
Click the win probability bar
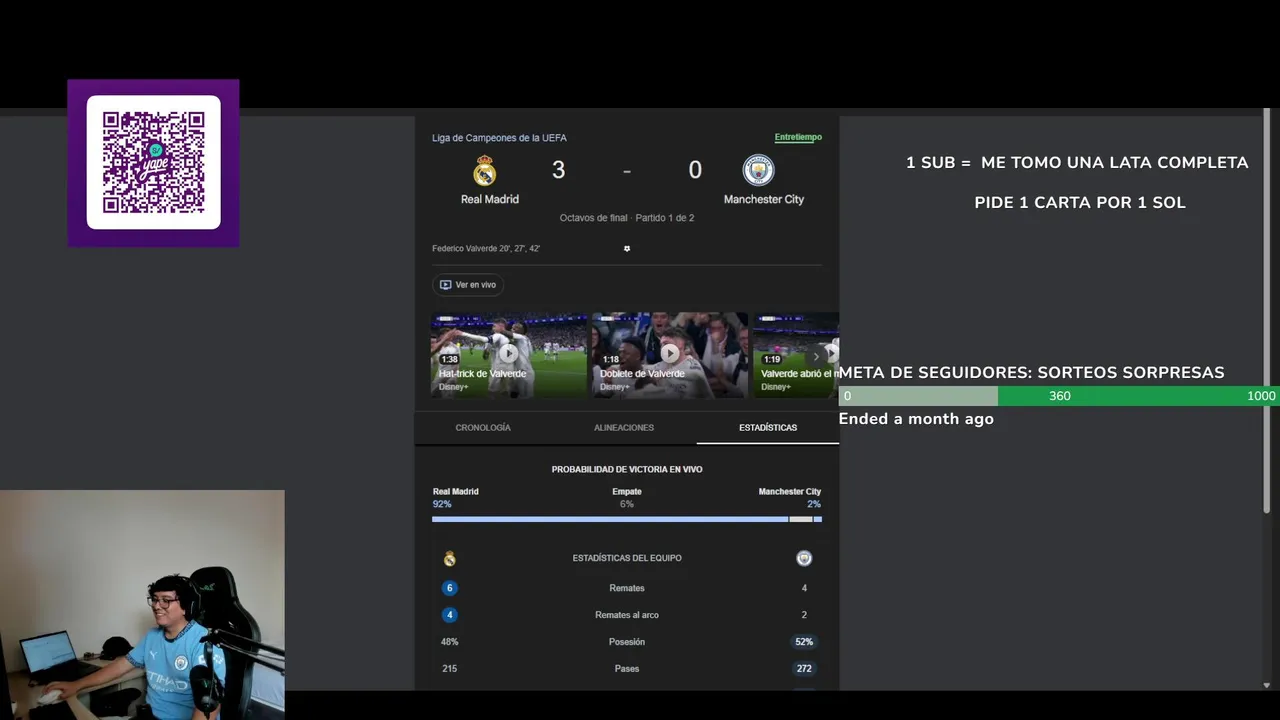click(x=627, y=519)
